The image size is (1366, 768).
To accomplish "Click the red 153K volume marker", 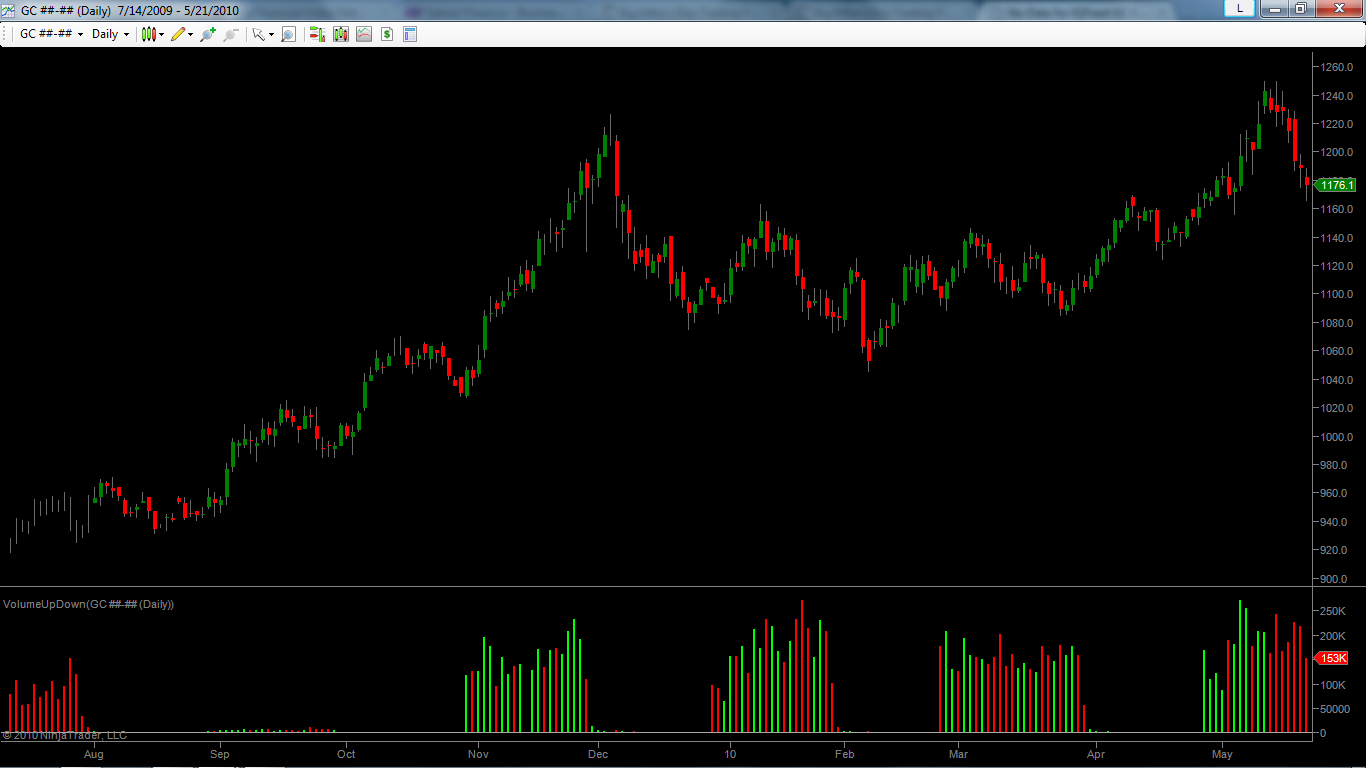I will tap(1333, 658).
